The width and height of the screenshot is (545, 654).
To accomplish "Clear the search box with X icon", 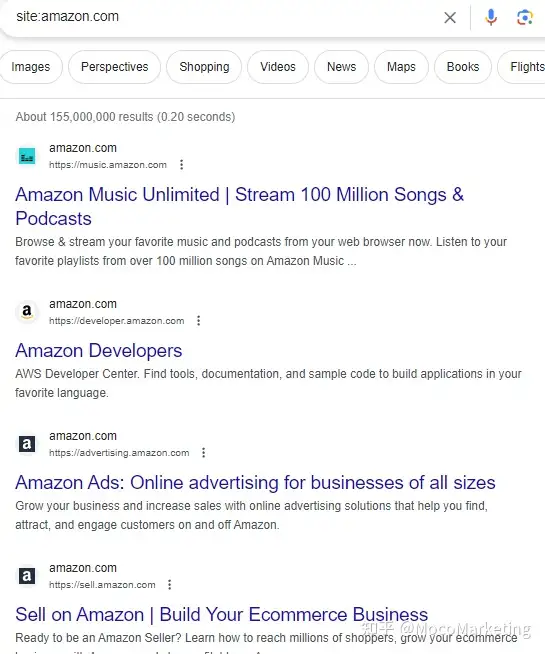I will pos(450,18).
